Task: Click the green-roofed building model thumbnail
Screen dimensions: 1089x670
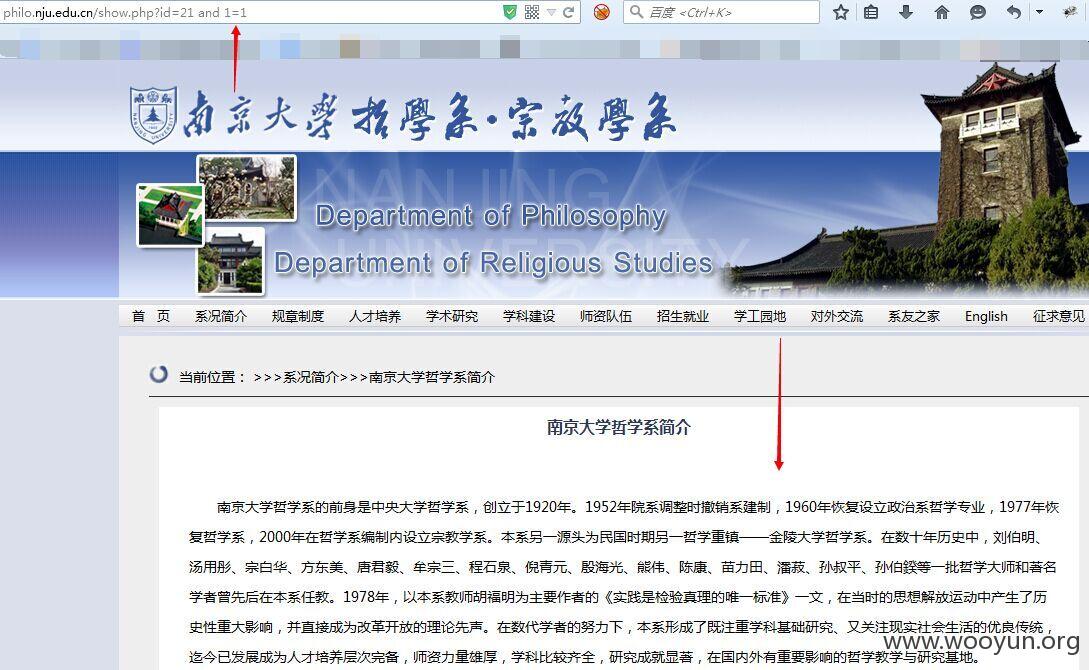Action: pyautogui.click(x=171, y=215)
